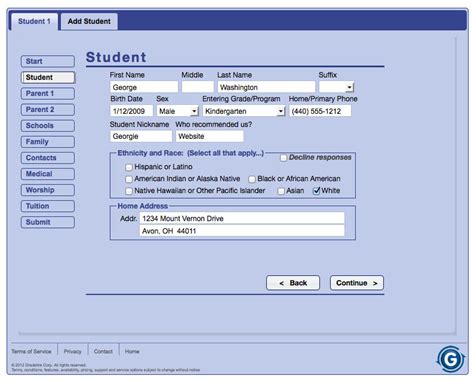Screen dimensions: 474x382
Task: Click the address line 1234 Mount Vernon Drive
Action: point(242,219)
